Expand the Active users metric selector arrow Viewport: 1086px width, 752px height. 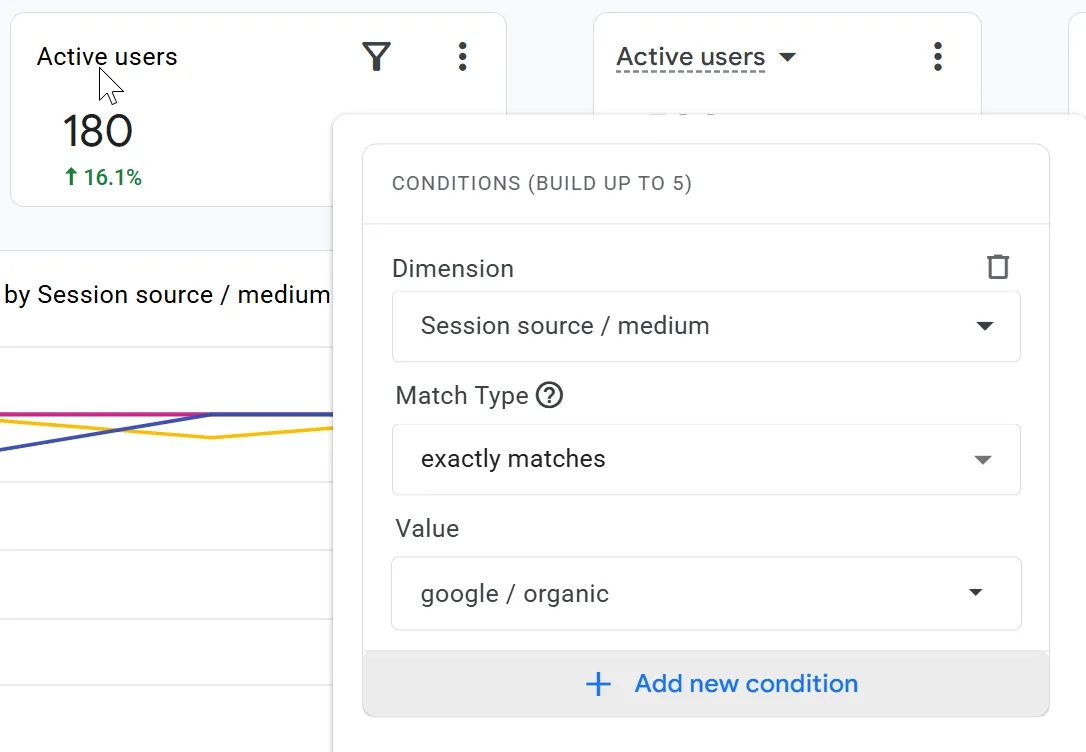click(x=787, y=56)
